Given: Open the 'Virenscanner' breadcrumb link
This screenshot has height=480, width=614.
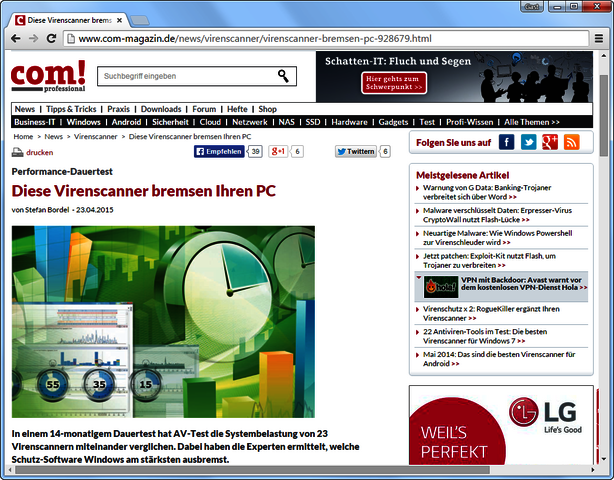Looking at the screenshot, I should 95,135.
